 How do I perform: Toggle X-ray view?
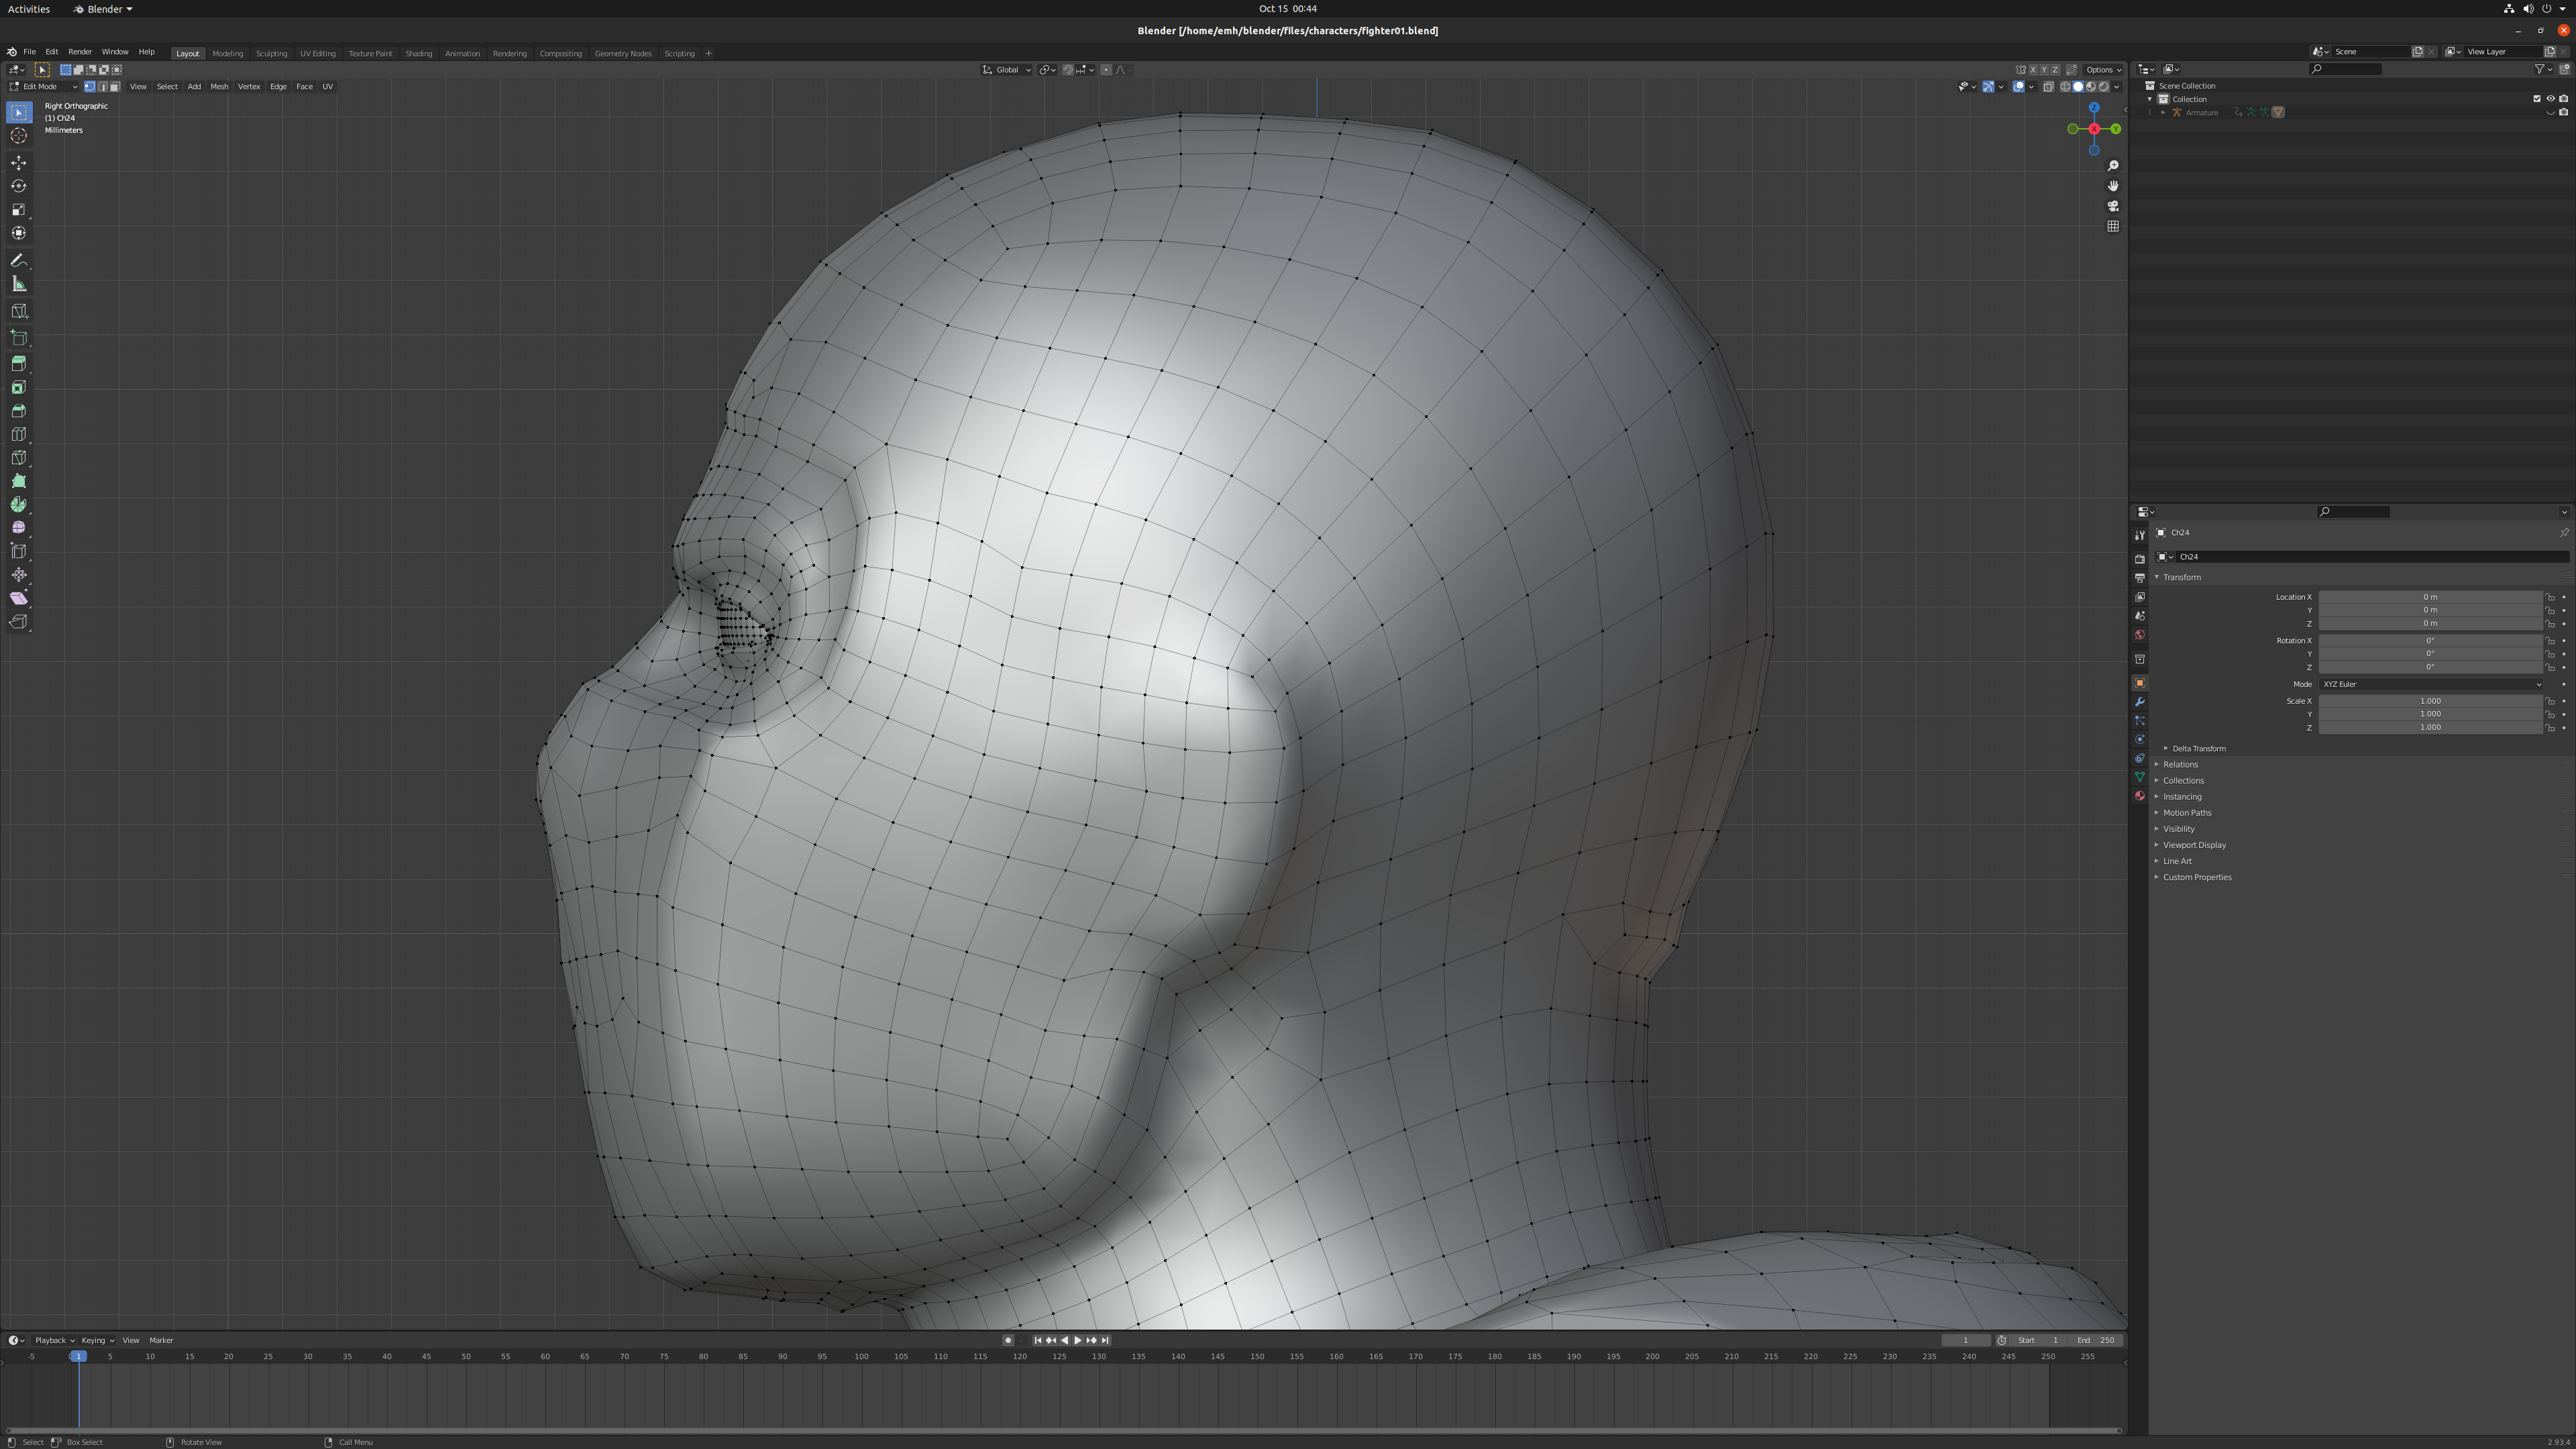pos(2048,87)
